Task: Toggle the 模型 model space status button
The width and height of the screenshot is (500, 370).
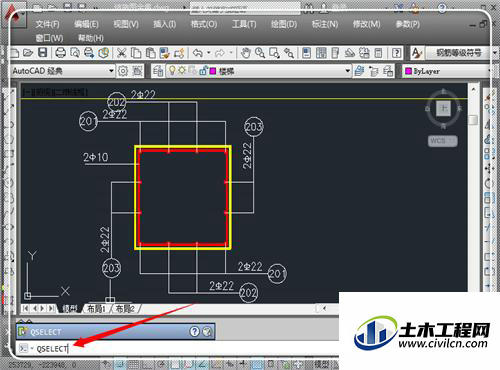Action: click(x=322, y=364)
